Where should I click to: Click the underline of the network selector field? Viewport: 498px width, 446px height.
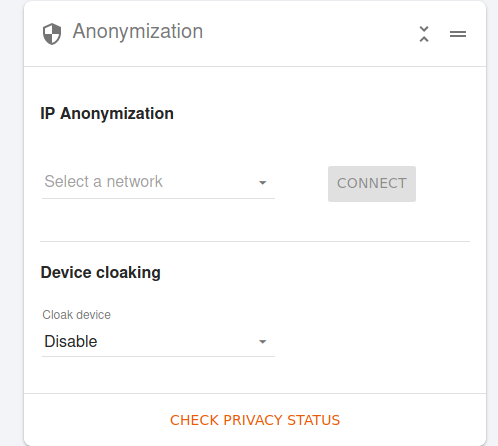158,198
